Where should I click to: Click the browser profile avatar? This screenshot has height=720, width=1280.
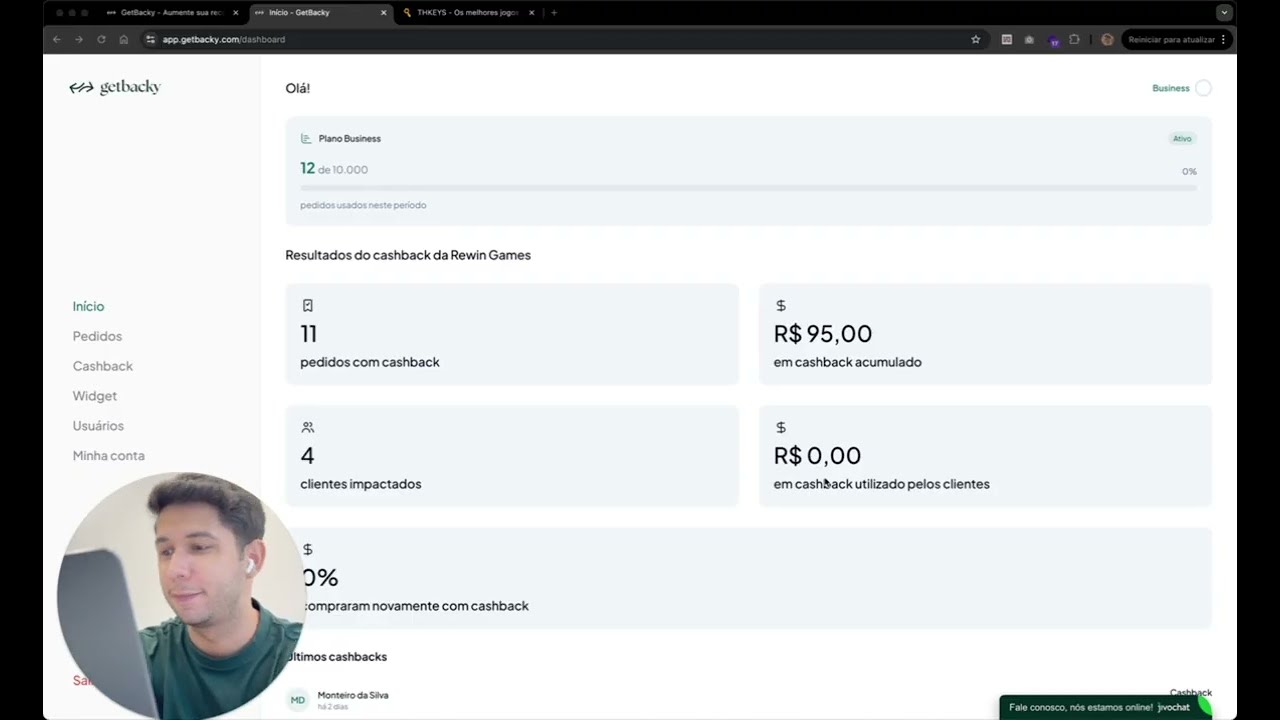[1107, 39]
